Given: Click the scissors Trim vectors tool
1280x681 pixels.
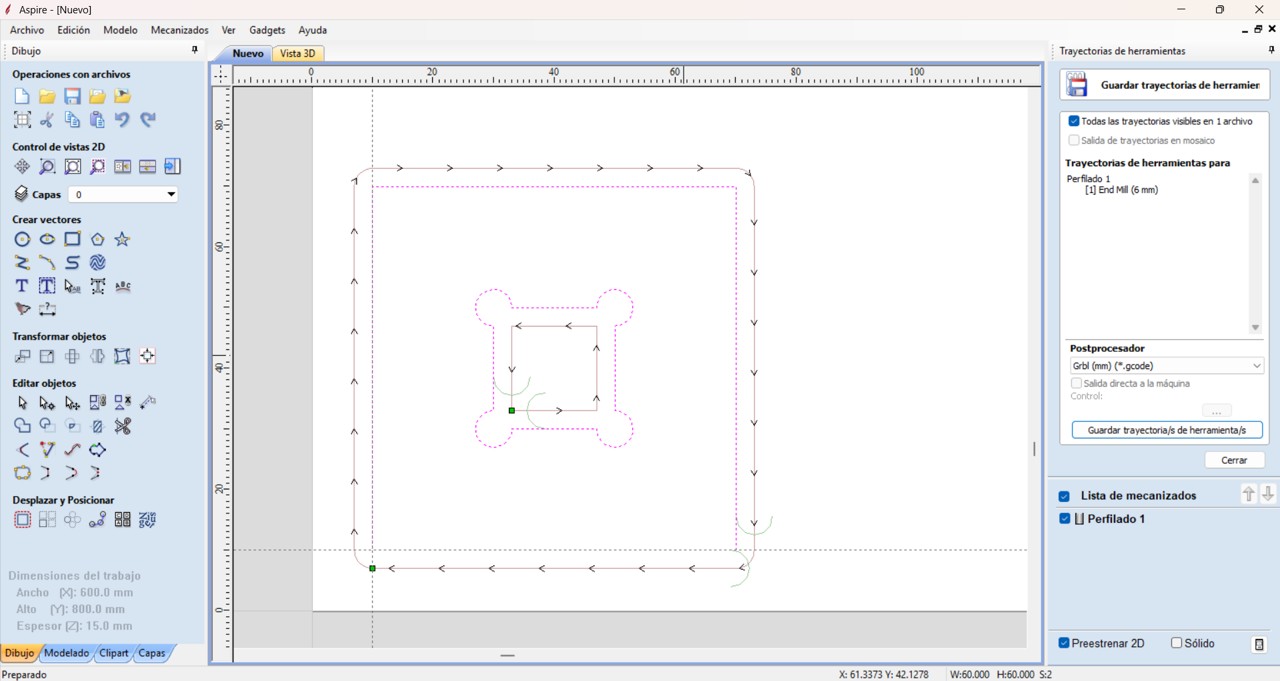Looking at the screenshot, I should 122,426.
